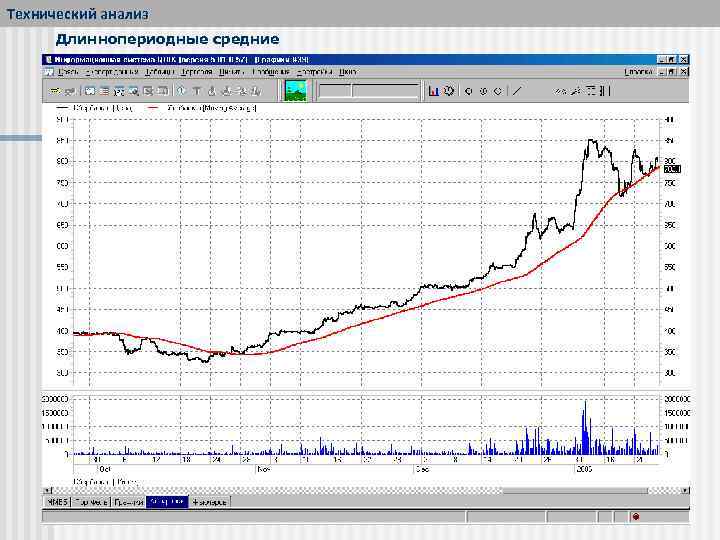The image size is (720, 540).
Task: Click the red-and-blue bar chart toolbar icon
Action: [x=433, y=91]
